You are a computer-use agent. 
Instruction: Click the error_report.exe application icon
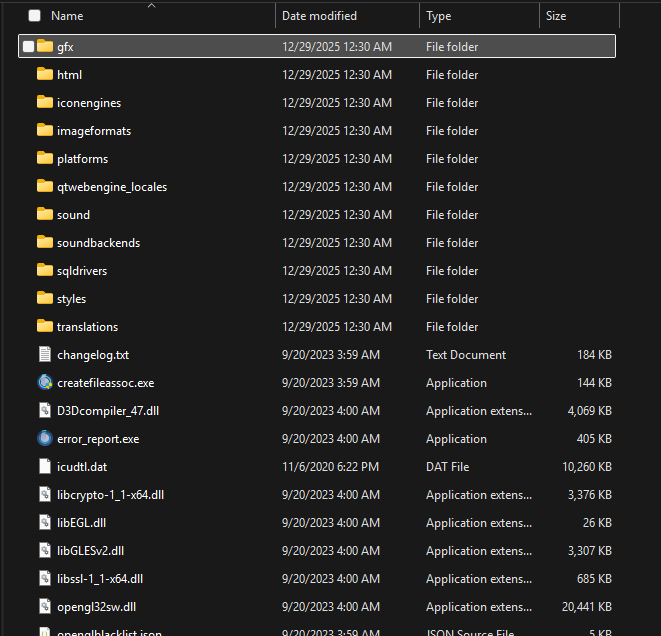[45, 438]
